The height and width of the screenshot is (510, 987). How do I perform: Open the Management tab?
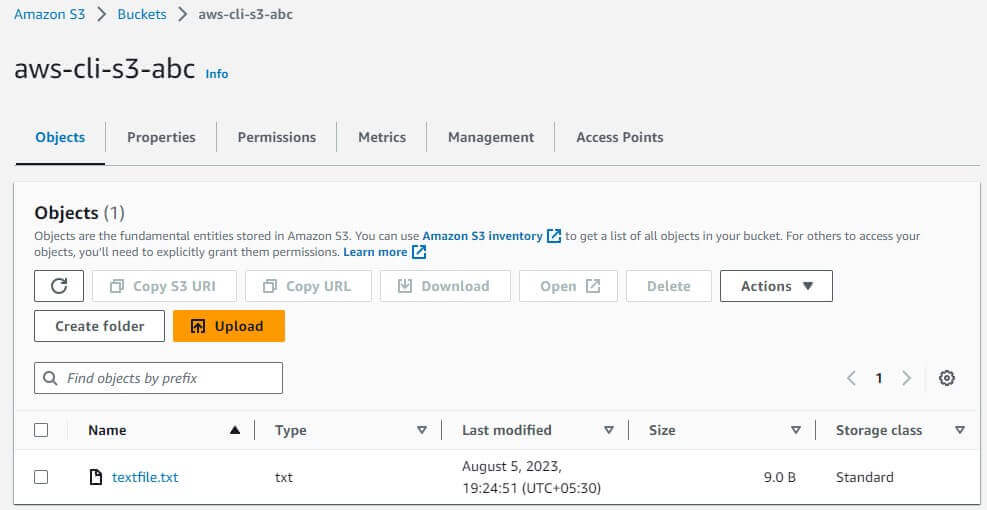coord(491,137)
